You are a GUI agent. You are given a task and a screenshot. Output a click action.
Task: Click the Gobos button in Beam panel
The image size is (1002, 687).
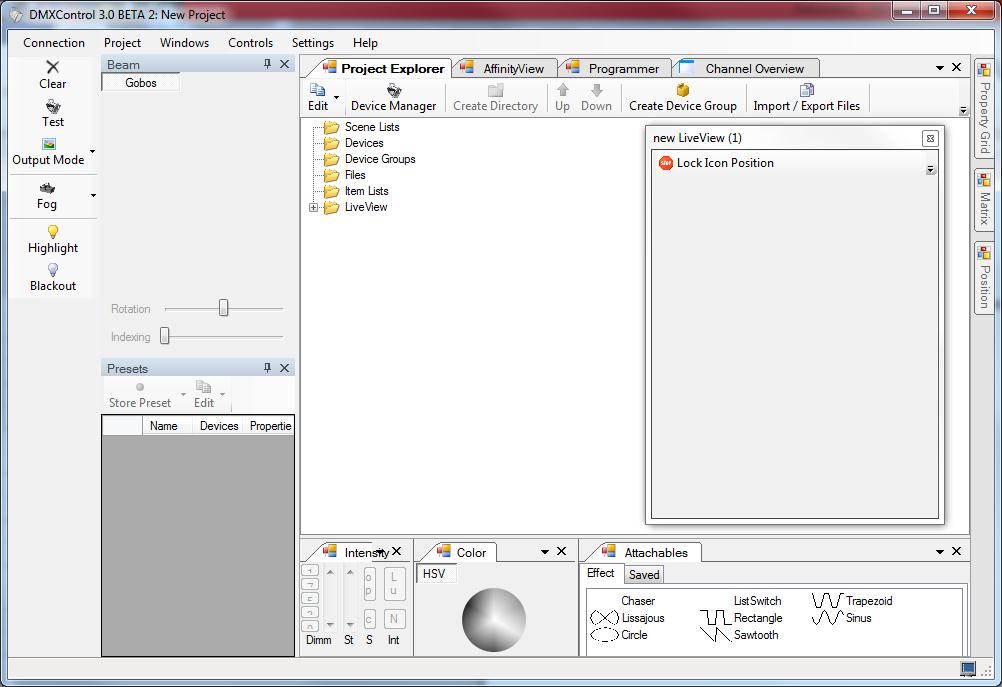point(141,83)
